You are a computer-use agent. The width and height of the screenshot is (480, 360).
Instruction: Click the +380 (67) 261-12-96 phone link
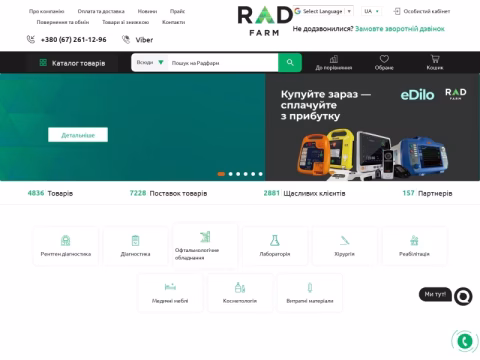coord(73,40)
